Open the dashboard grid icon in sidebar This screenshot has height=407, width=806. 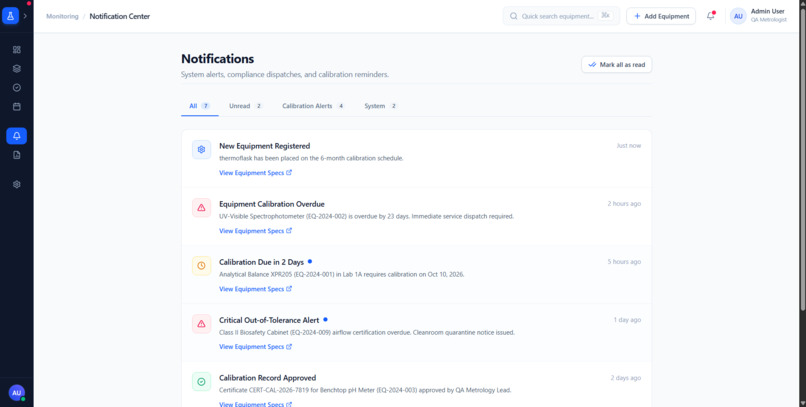(16, 50)
